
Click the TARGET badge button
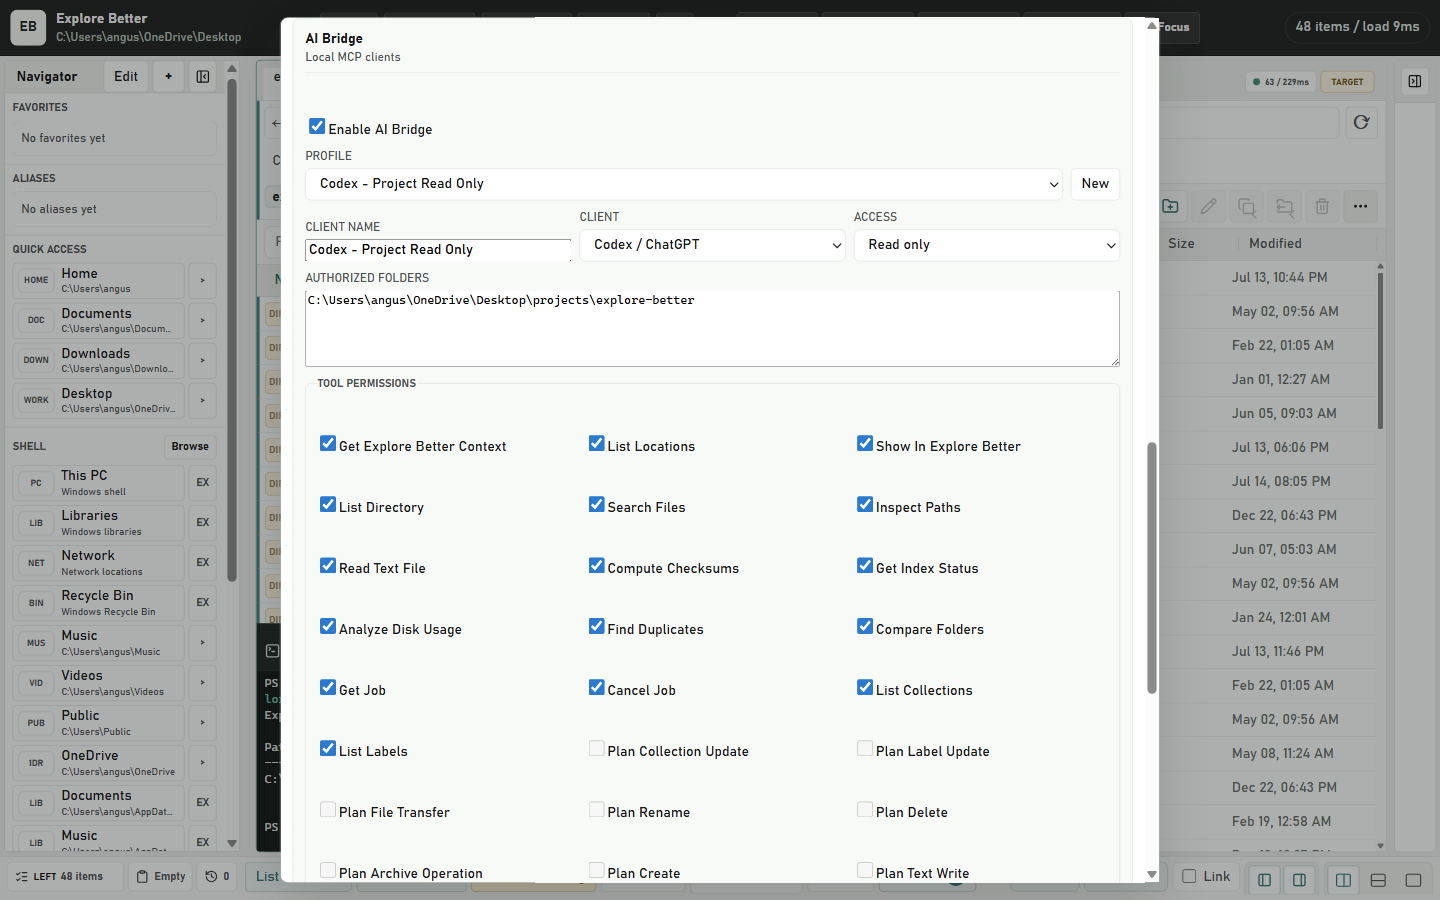pos(1347,82)
